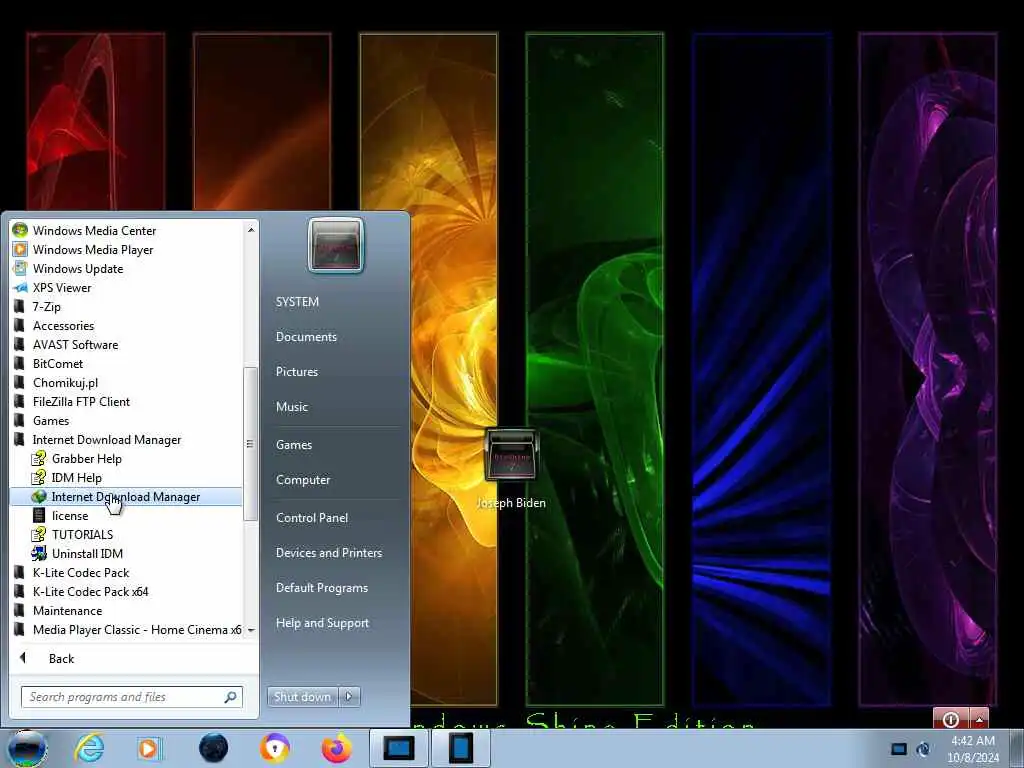Switch to monitor window taskbar button
Screen dimensions: 1024x768
[398, 748]
